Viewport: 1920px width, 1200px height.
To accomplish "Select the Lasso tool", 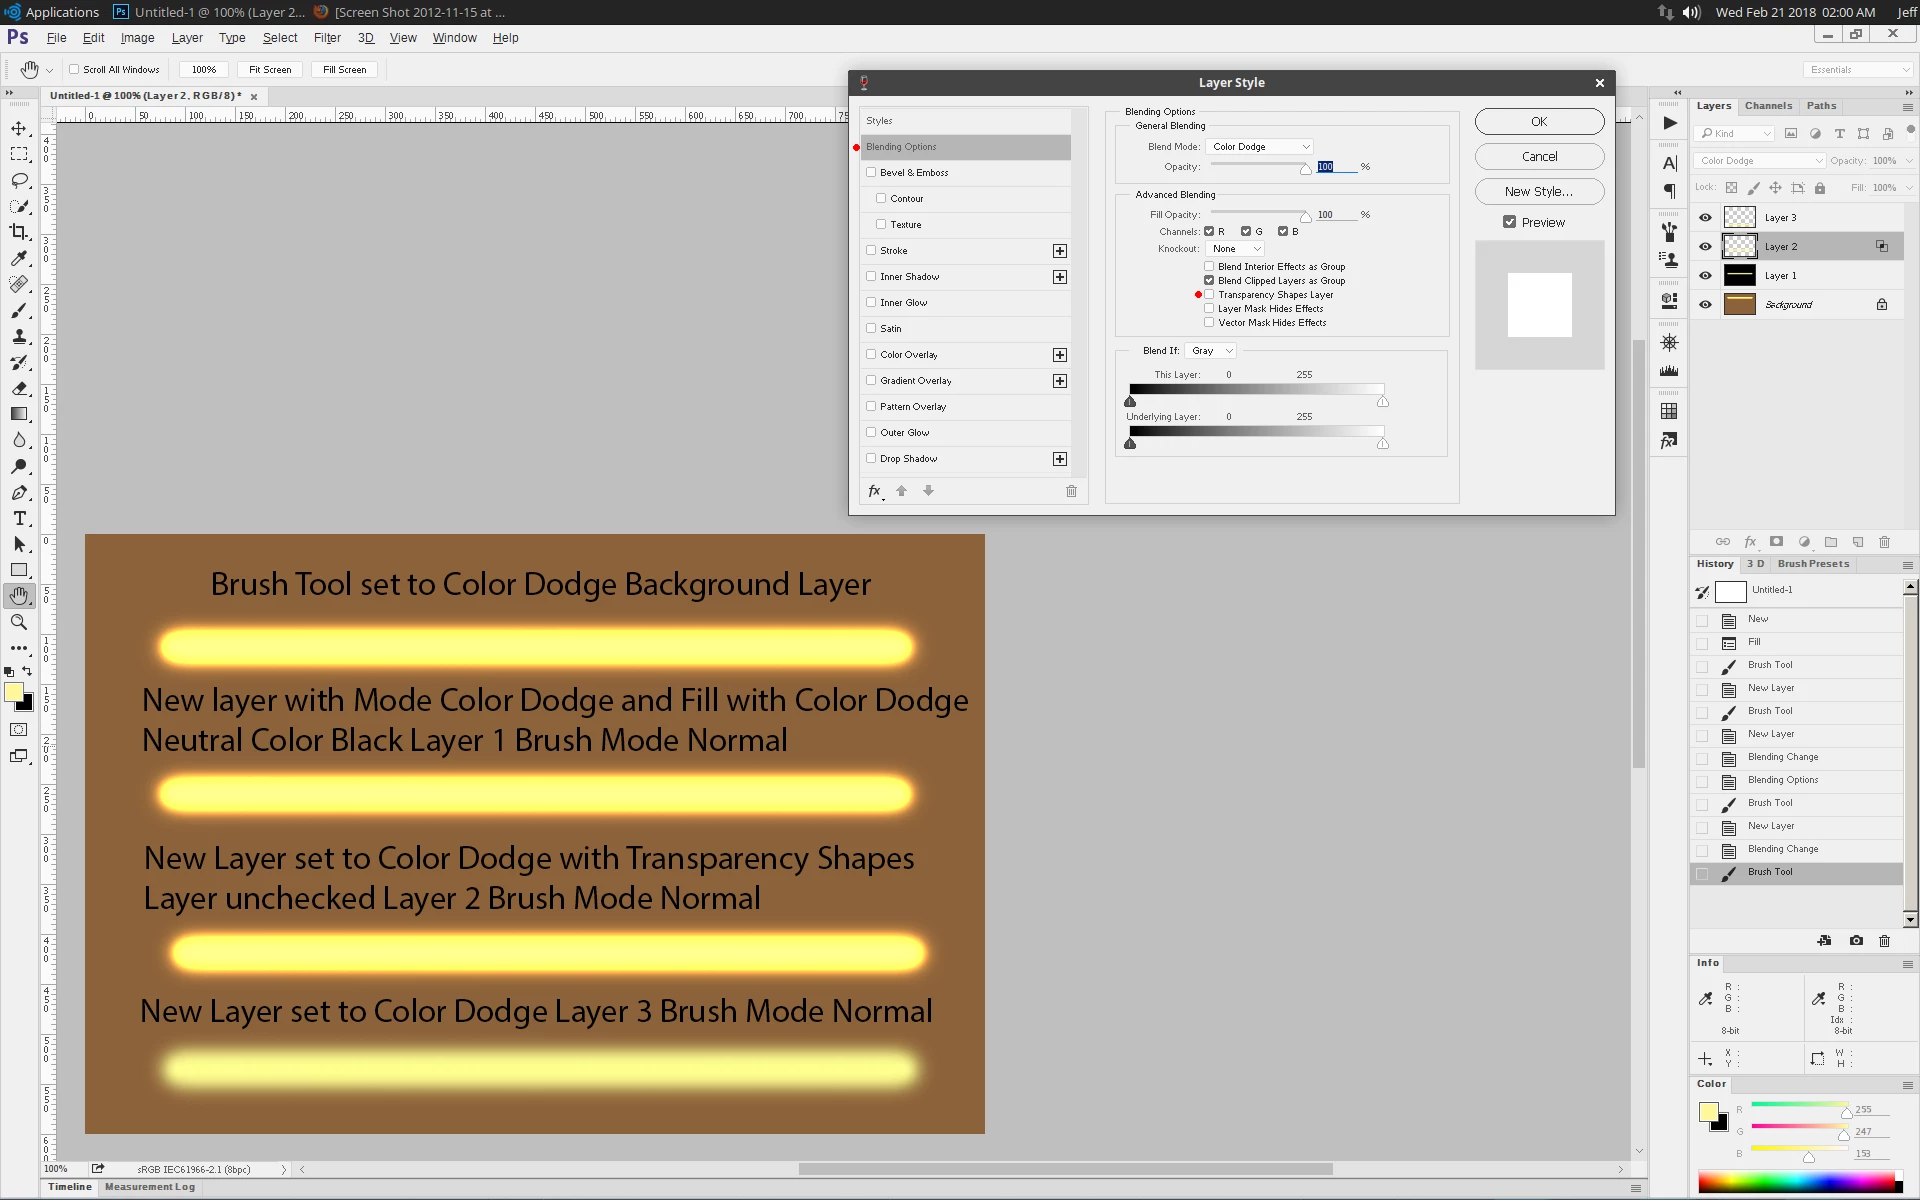I will point(19,180).
